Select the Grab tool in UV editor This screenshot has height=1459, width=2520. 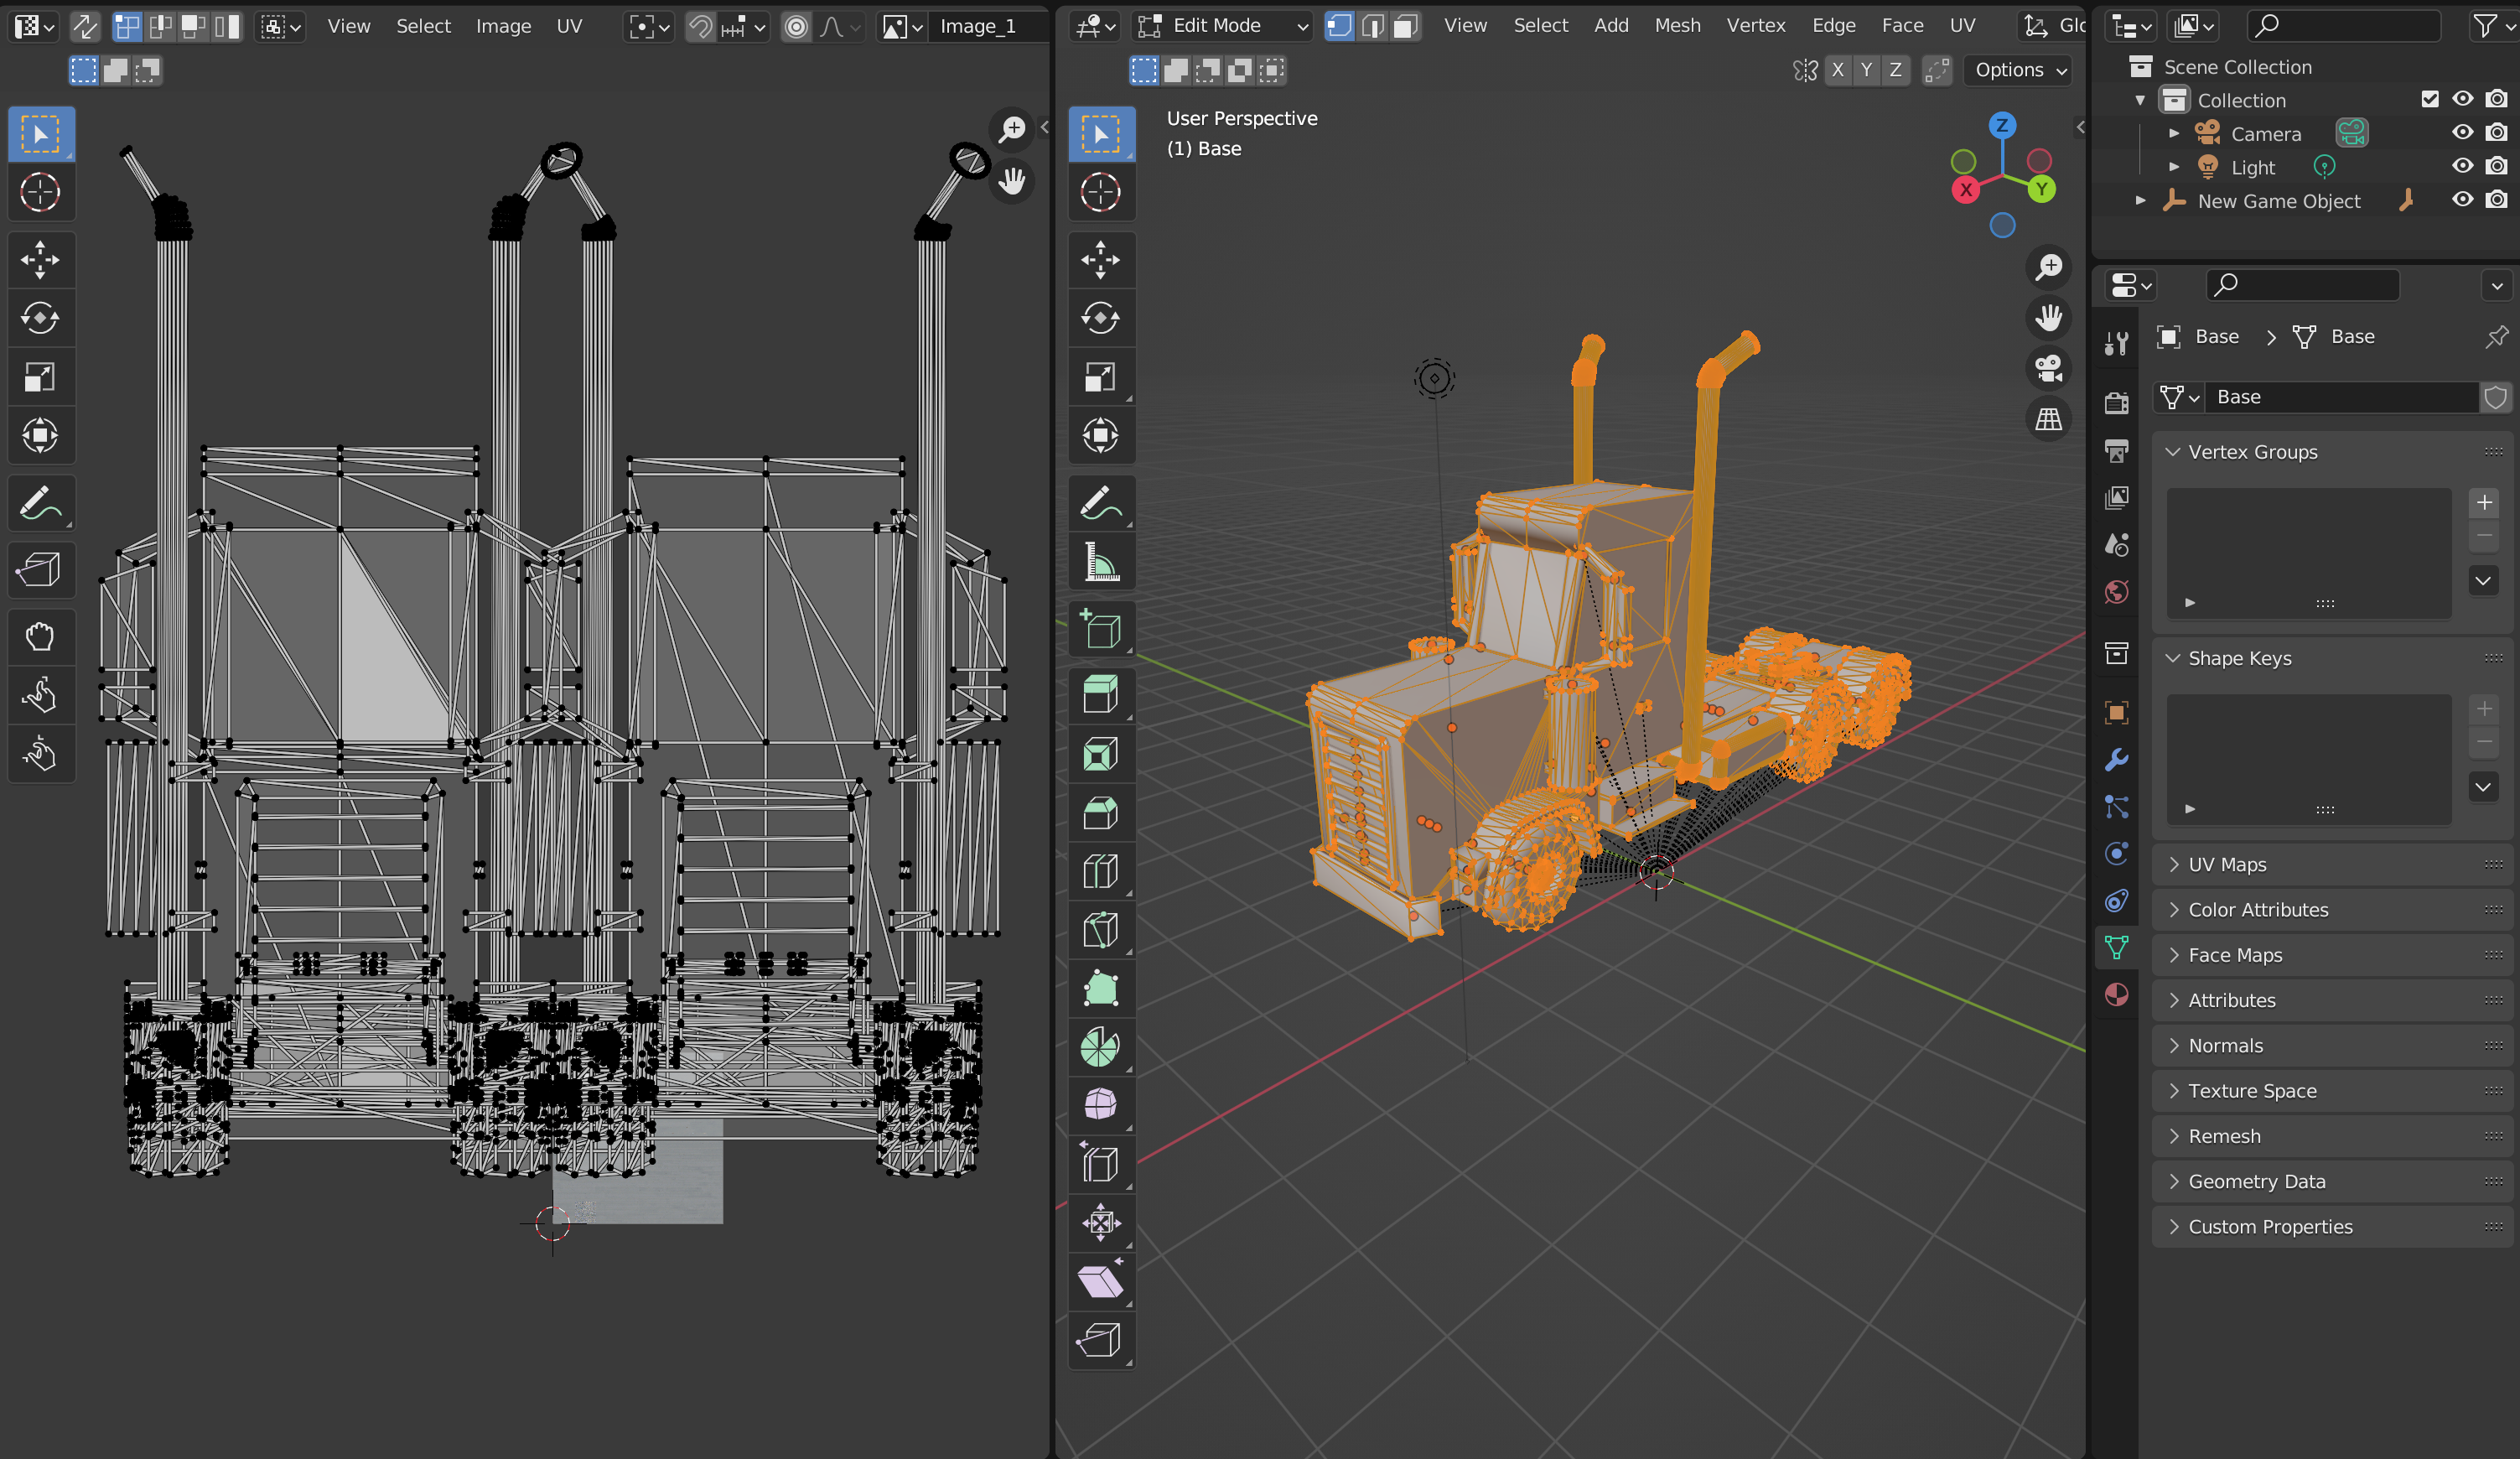click(40, 636)
